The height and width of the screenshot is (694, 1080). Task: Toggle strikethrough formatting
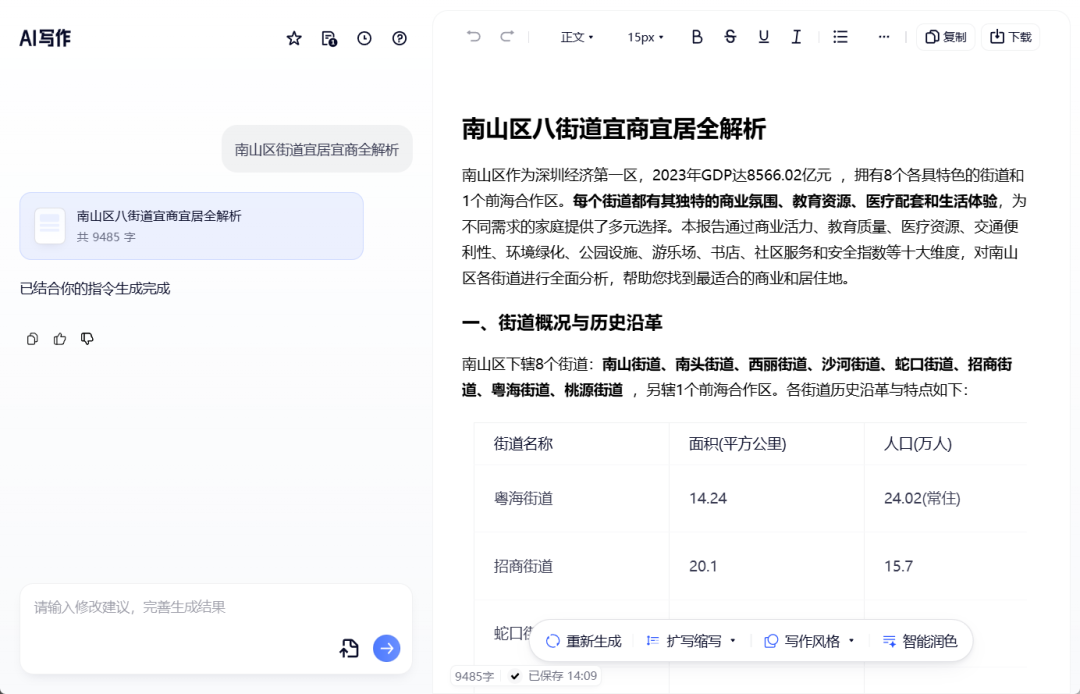[730, 37]
